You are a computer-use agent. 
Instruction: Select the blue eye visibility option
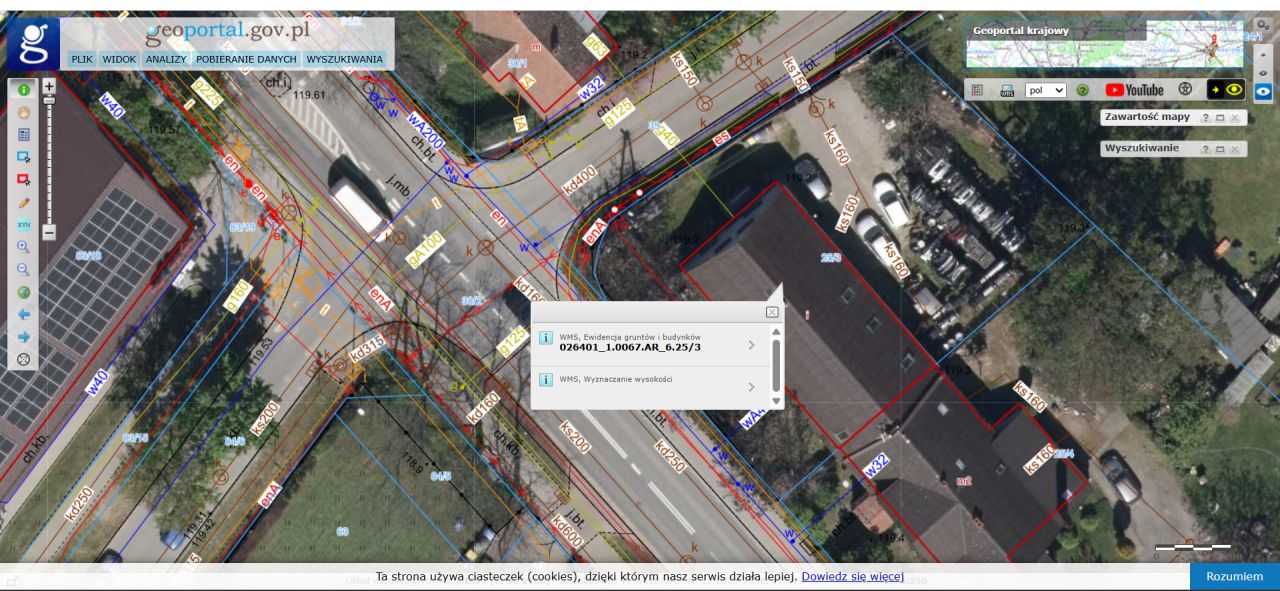tap(1263, 91)
